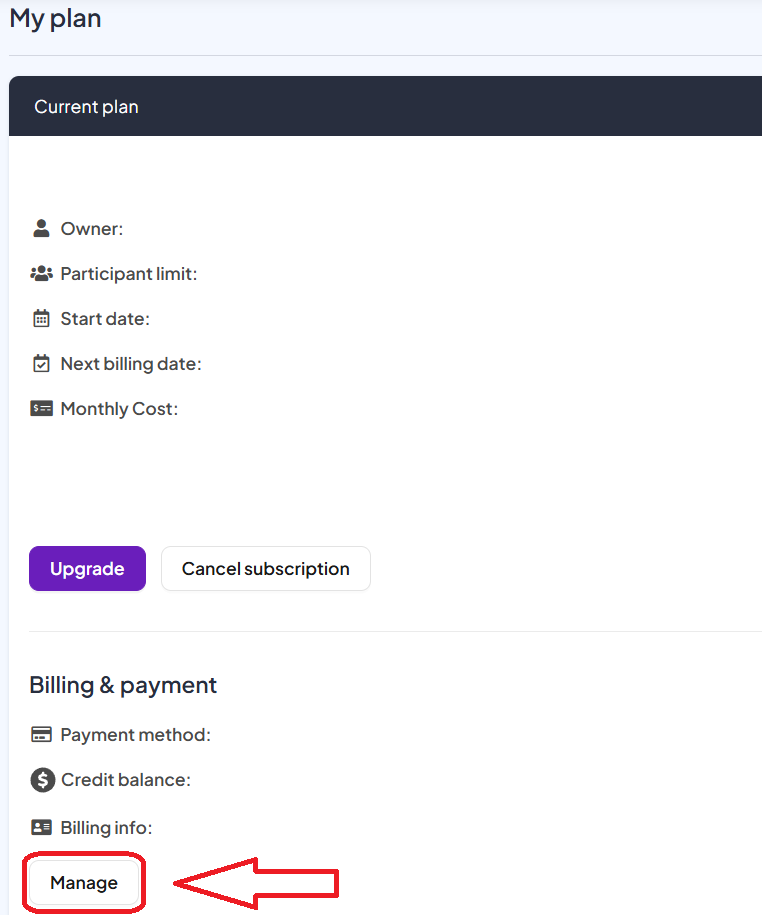Select the Monthly Cost label text

click(119, 409)
